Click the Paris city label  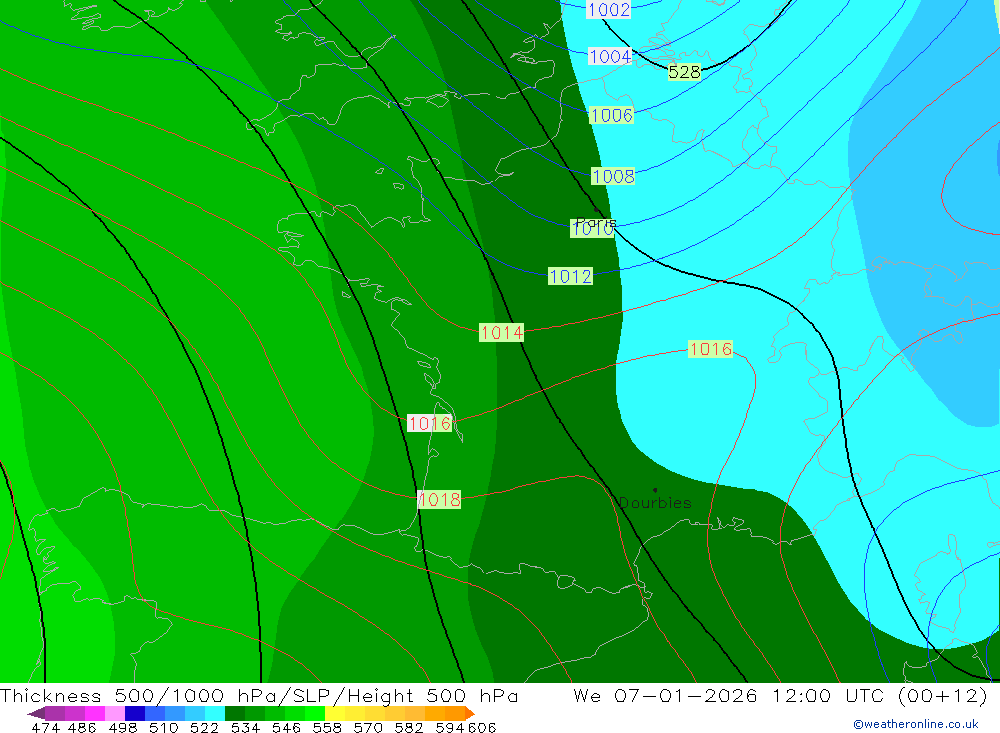[x=596, y=223]
